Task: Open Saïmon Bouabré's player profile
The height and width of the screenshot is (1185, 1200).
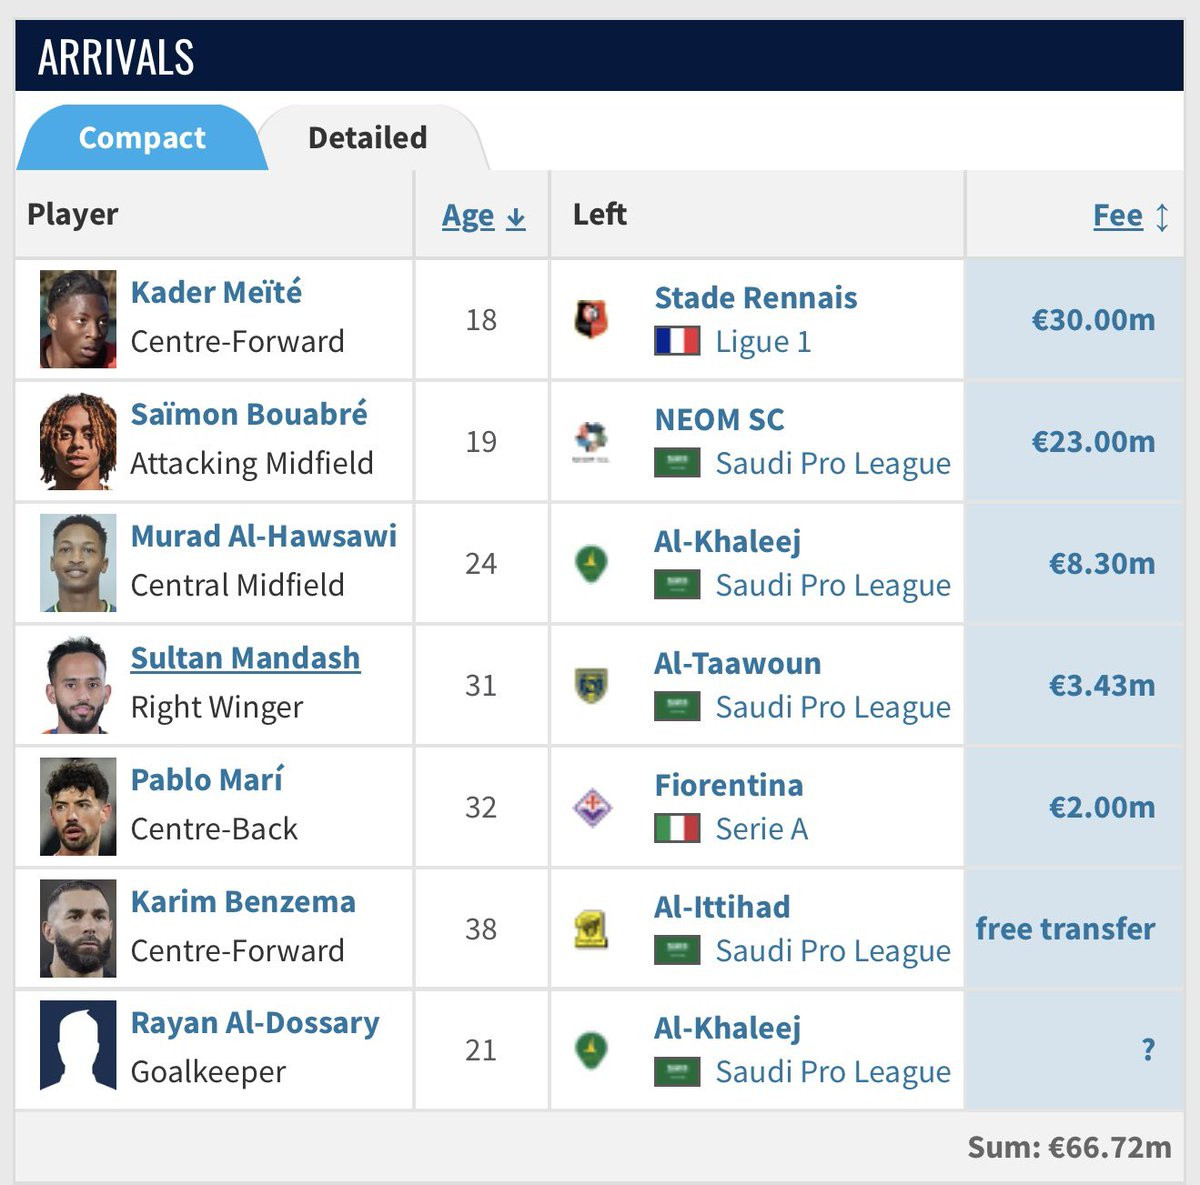Action: pos(249,414)
